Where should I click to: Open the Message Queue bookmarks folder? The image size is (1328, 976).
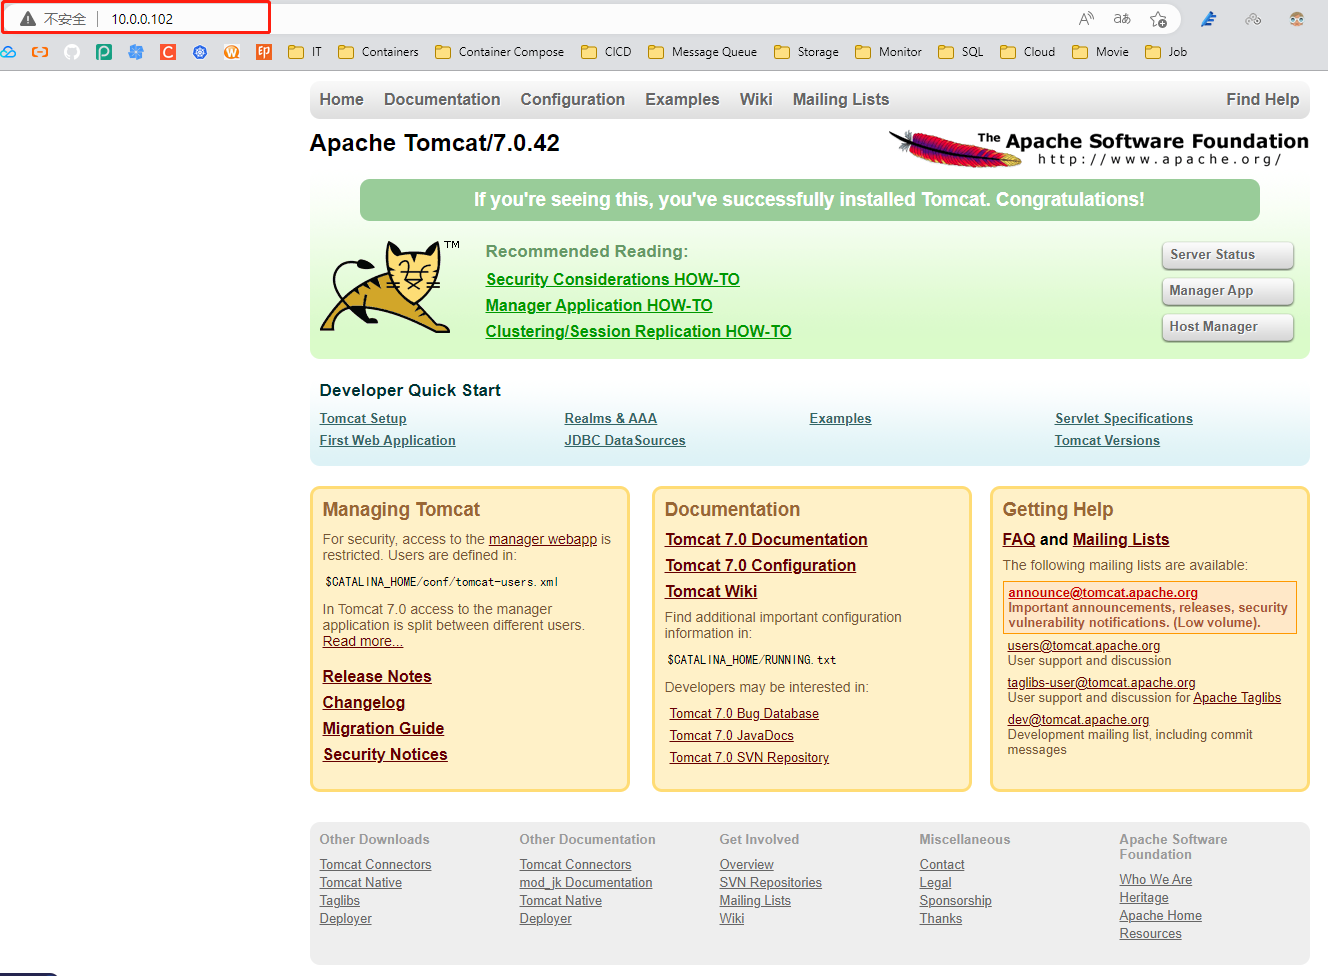click(702, 52)
